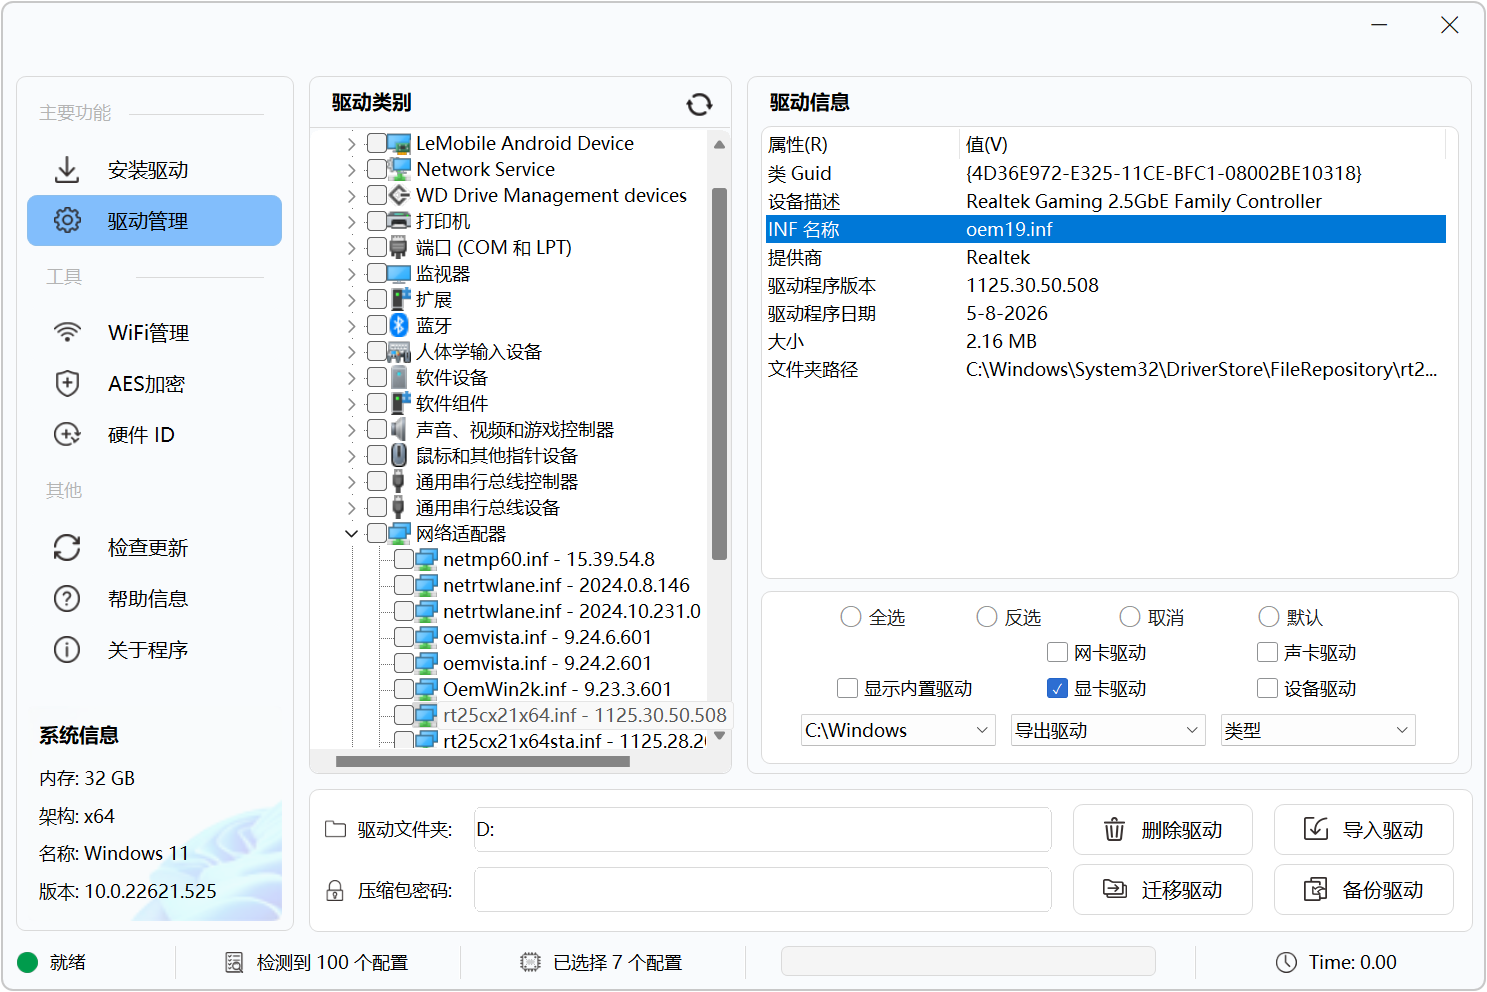Click the 删除驱动 button
Screen dimensions: 1487x992
[x=1162, y=829]
